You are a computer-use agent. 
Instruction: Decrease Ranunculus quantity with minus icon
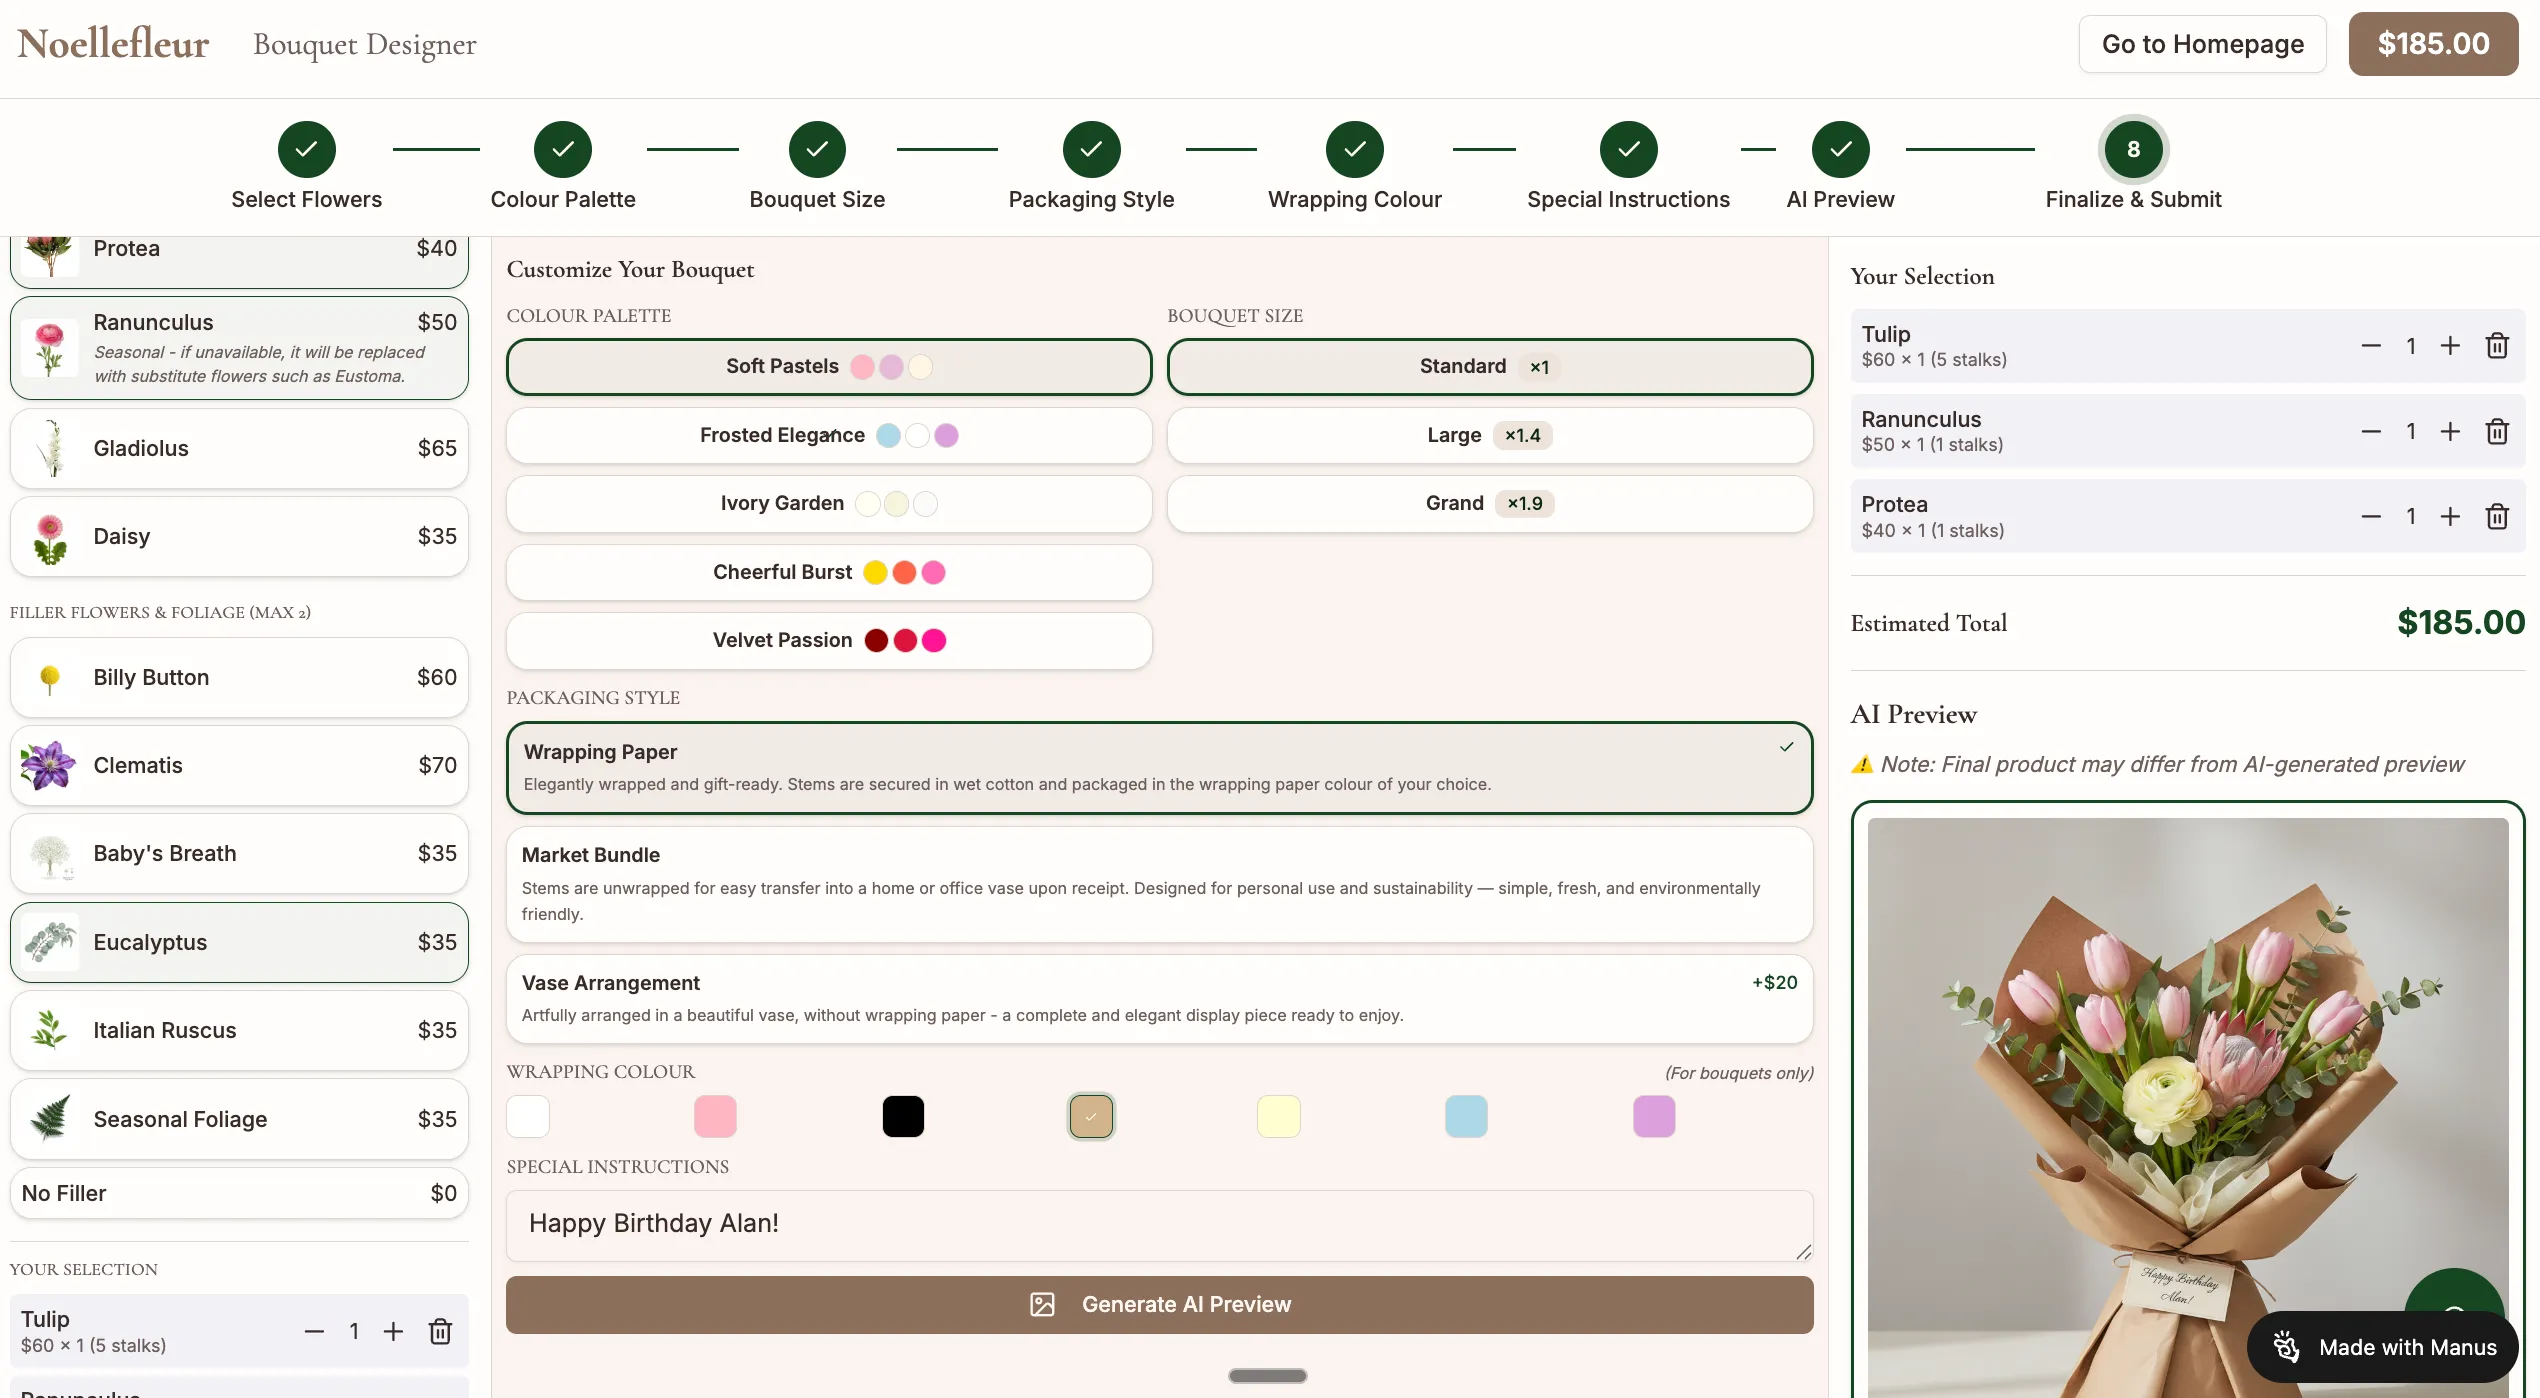(x=2371, y=431)
